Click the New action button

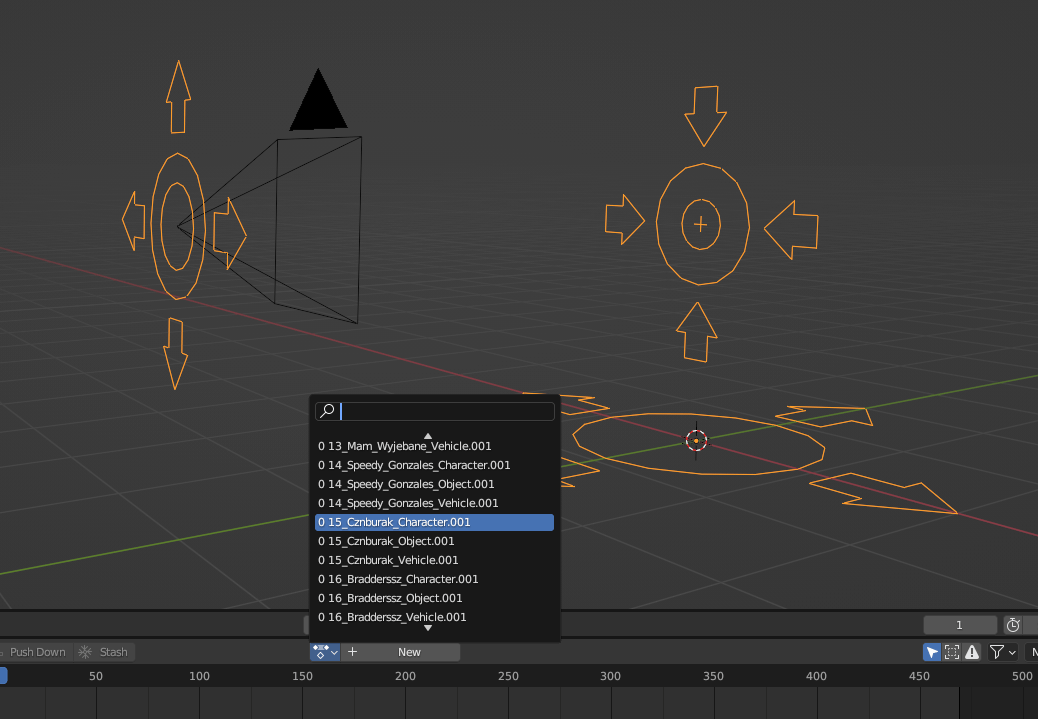pyautogui.click(x=409, y=652)
